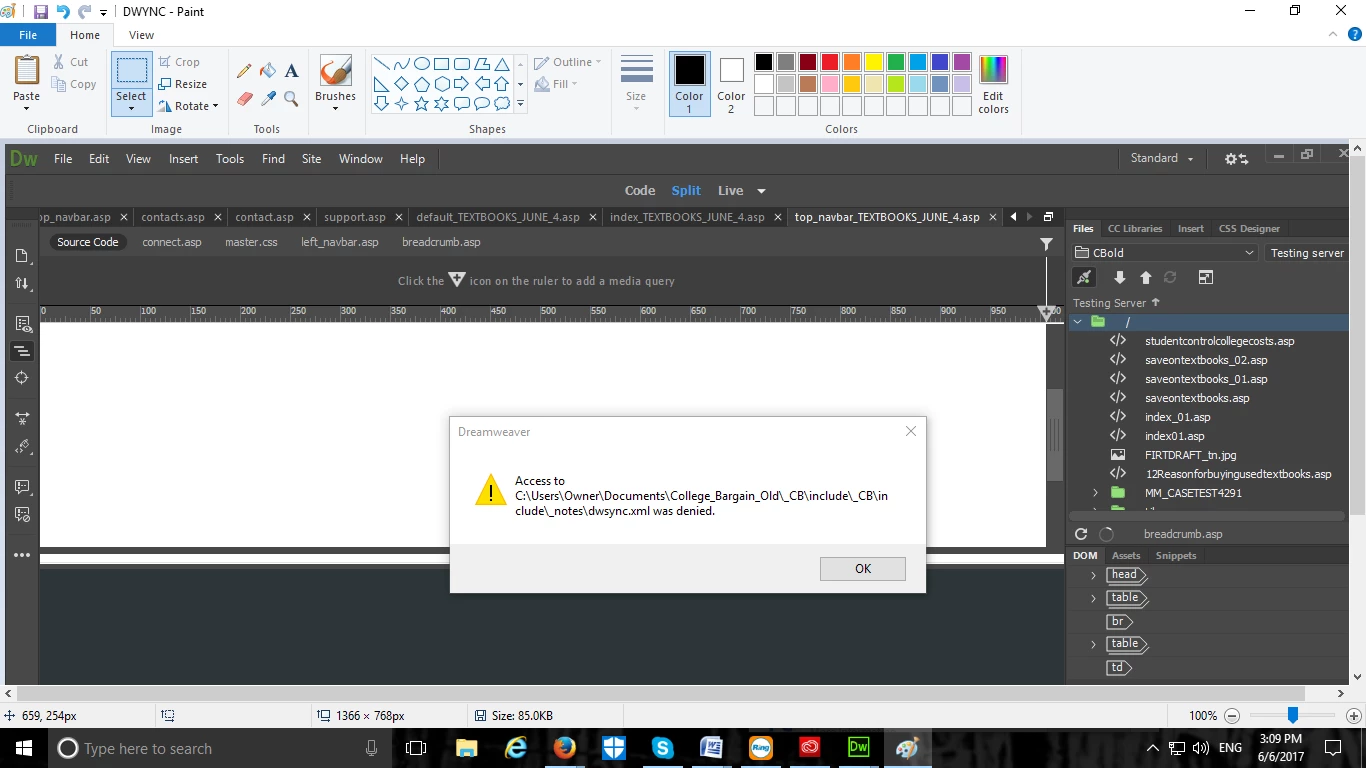Image resolution: width=1366 pixels, height=768 pixels.
Task: Choose the black swatch in the color palette
Action: (x=764, y=62)
